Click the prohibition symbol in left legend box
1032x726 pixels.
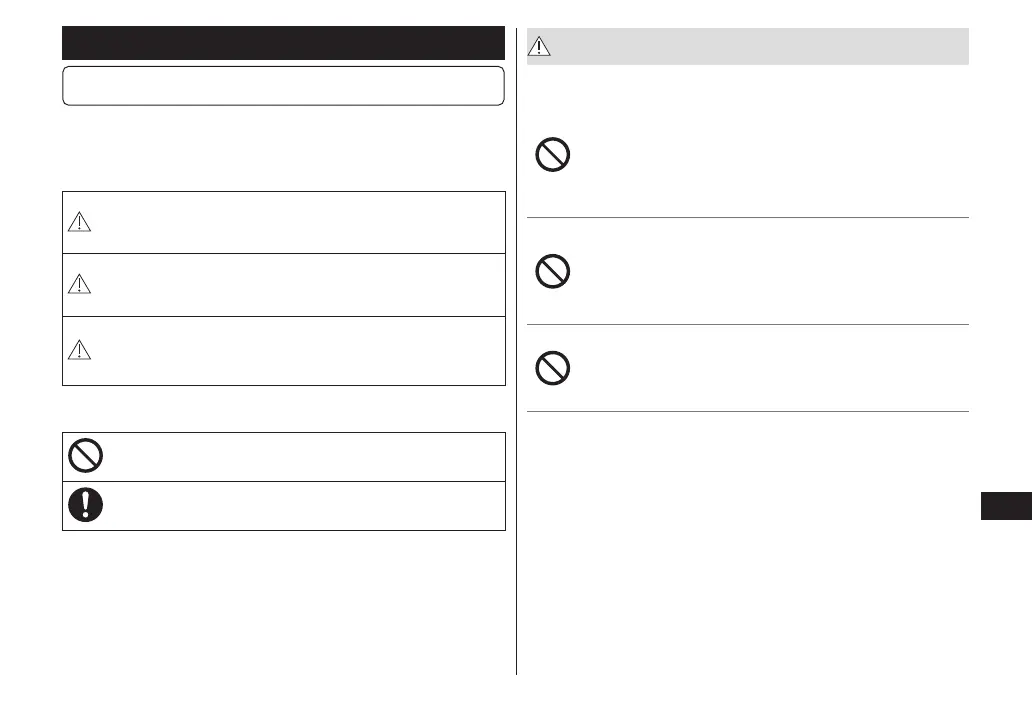tap(84, 457)
